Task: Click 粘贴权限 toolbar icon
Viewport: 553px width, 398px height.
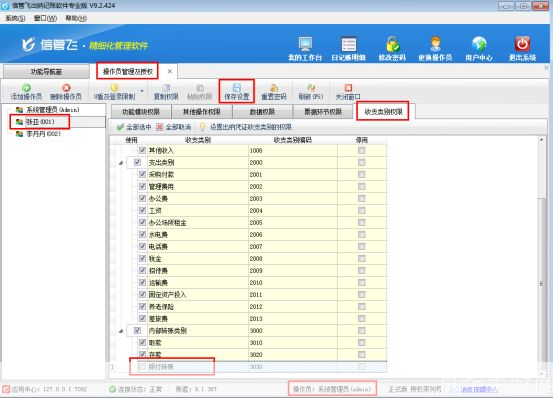Action: (200, 87)
